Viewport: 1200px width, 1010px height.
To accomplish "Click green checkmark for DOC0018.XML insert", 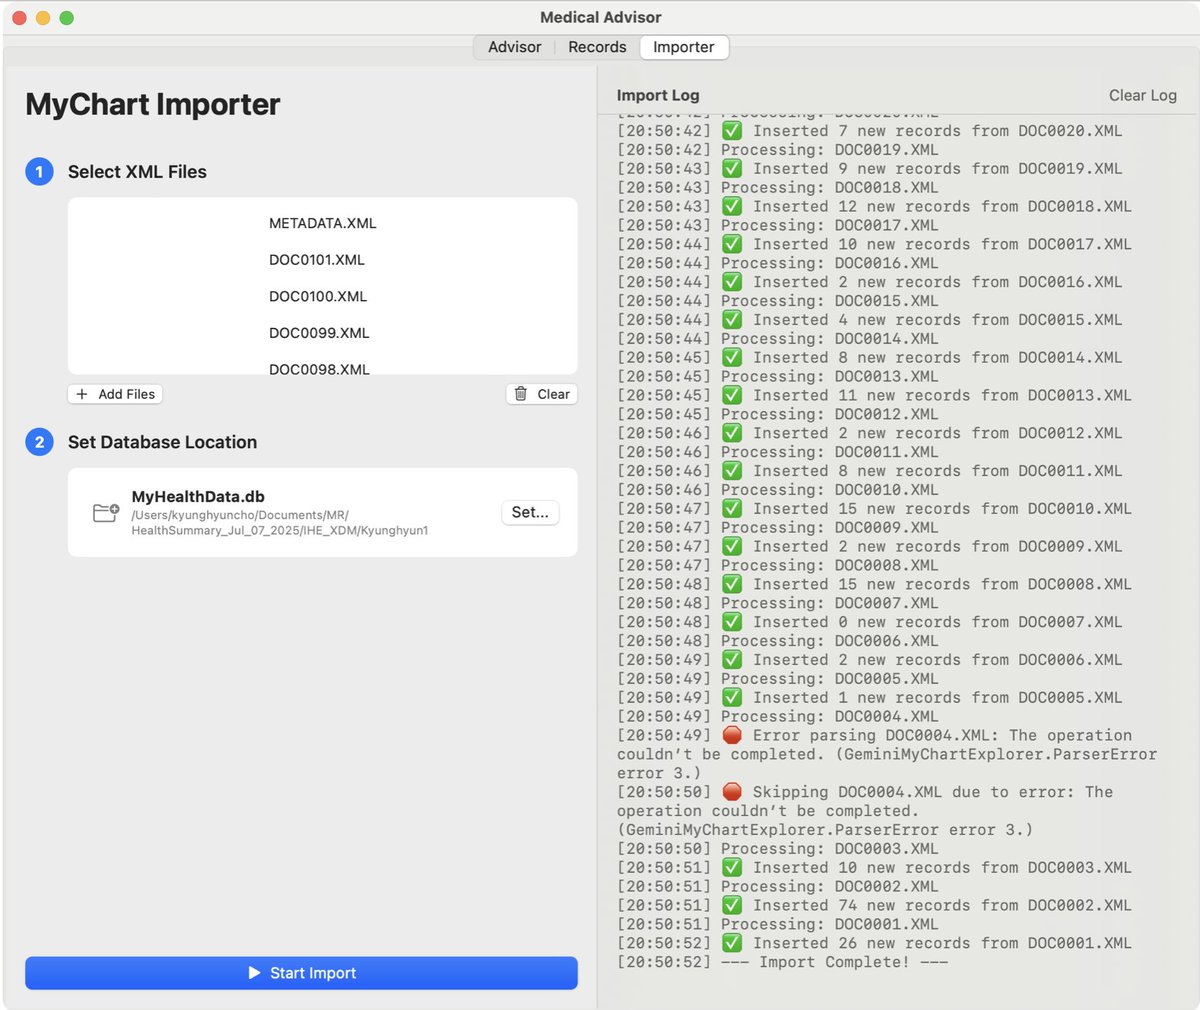I will (732, 207).
